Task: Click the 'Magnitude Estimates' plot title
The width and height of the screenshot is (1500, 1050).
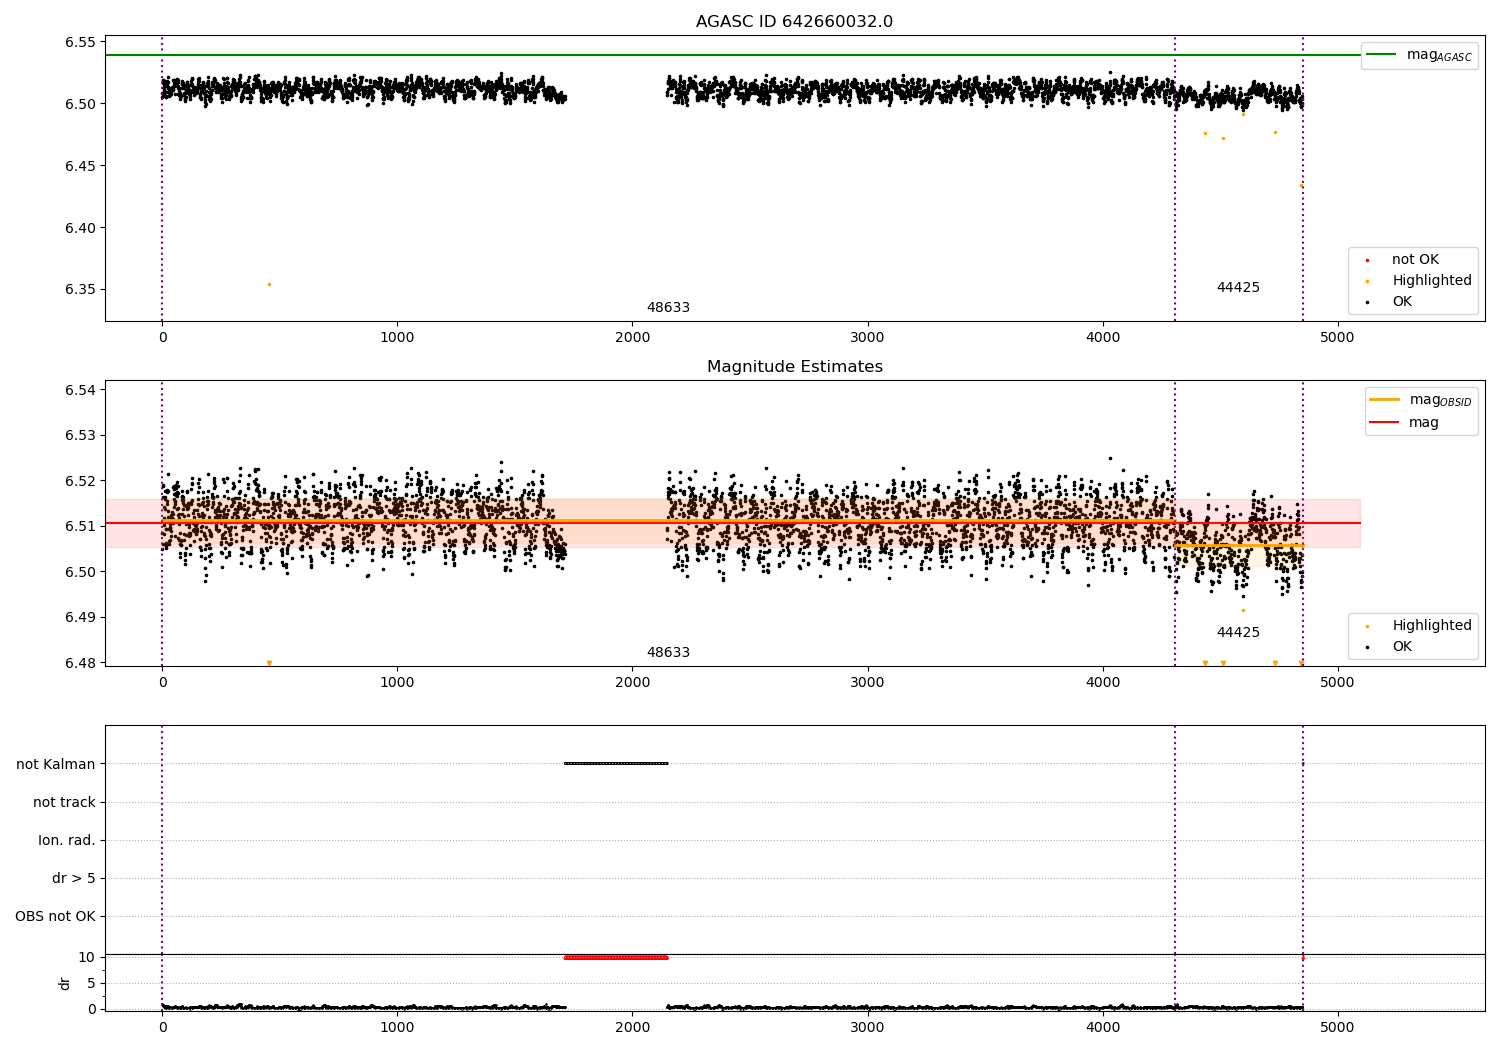Action: (x=794, y=367)
